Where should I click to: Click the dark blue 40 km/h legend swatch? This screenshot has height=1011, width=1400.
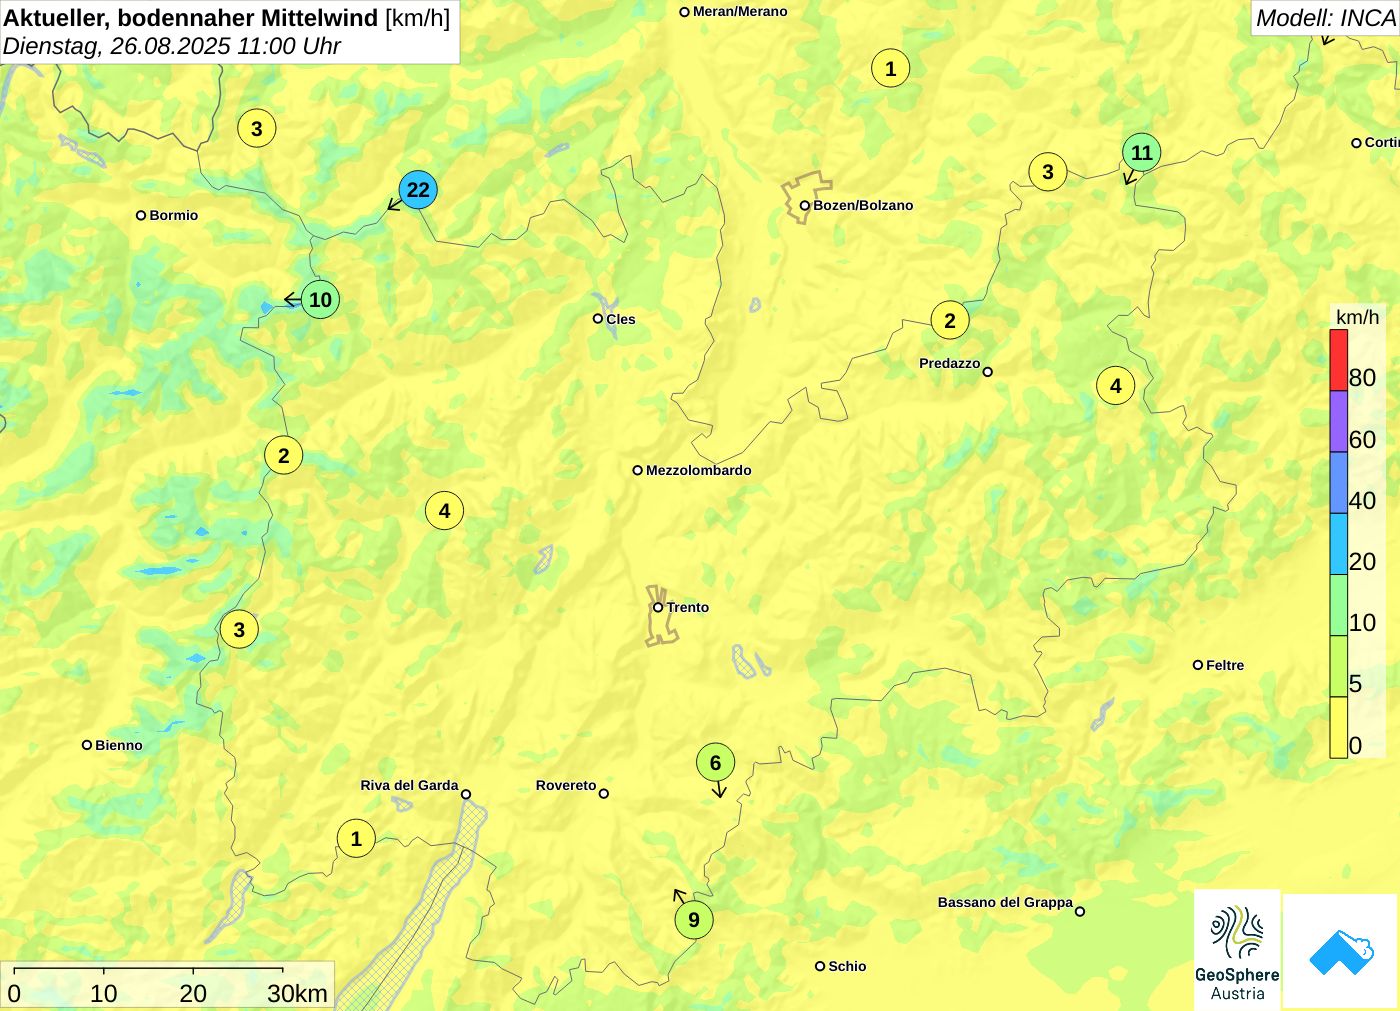pos(1338,482)
